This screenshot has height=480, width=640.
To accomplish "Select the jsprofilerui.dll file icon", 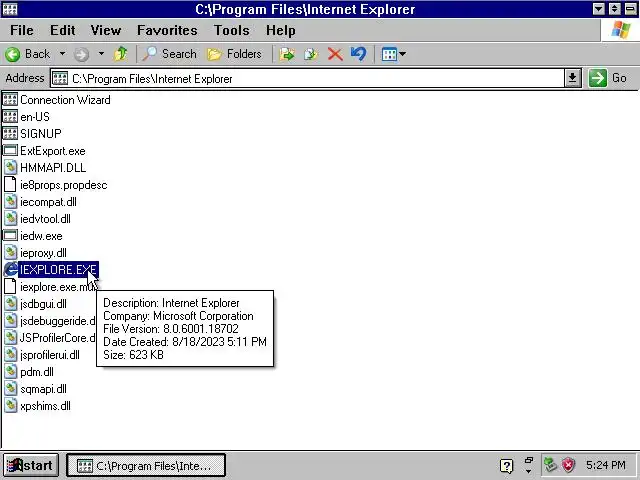I will coord(10,355).
